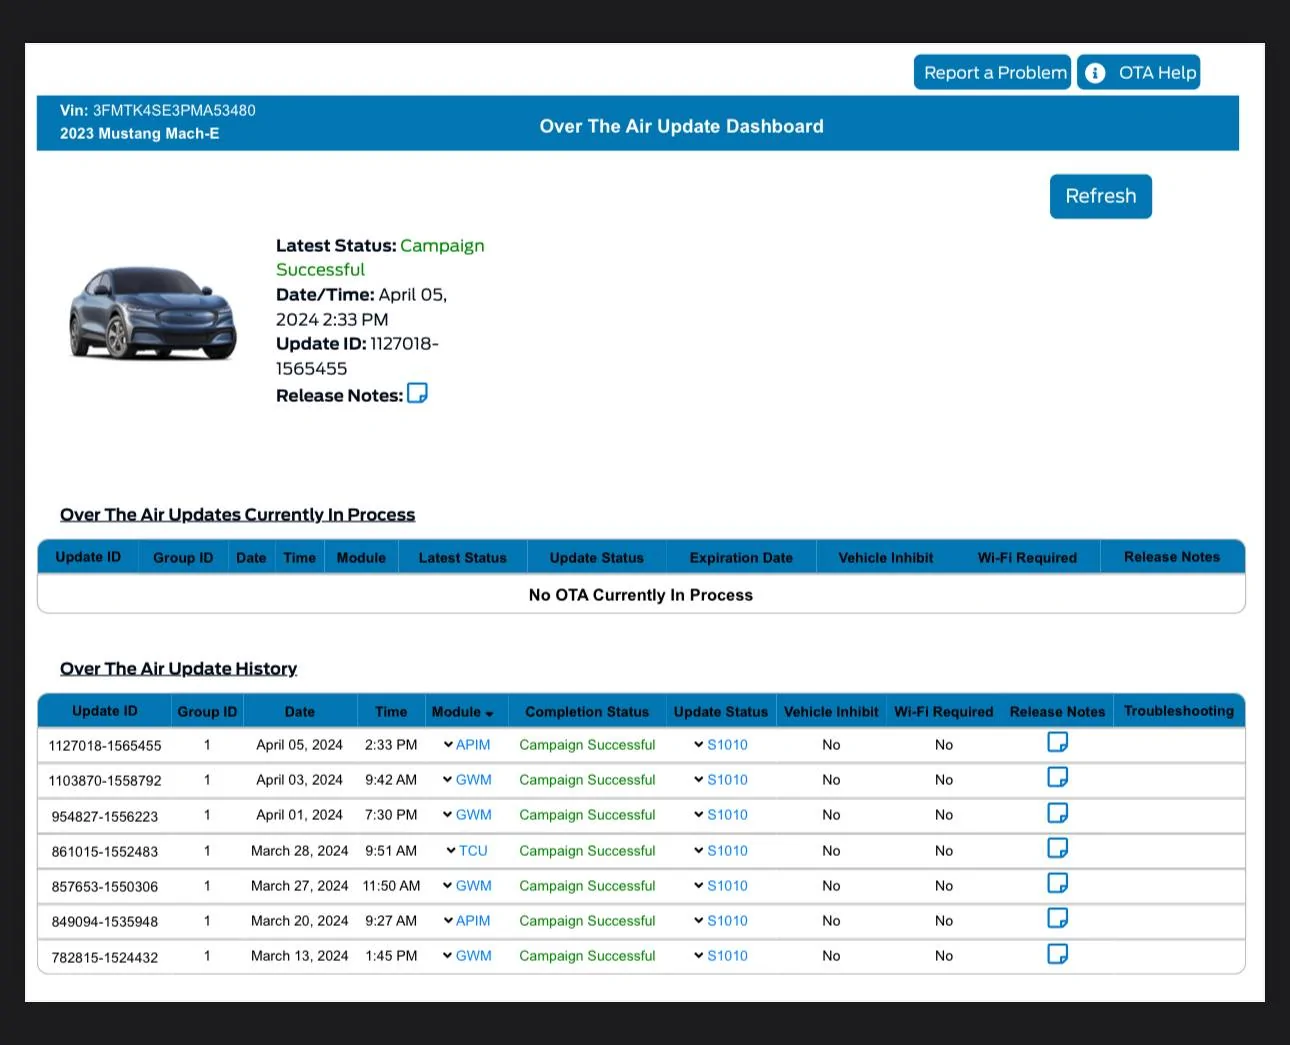Open release notes for update 861015-1552483 row
This screenshot has height=1045, width=1290.
point(1057,848)
